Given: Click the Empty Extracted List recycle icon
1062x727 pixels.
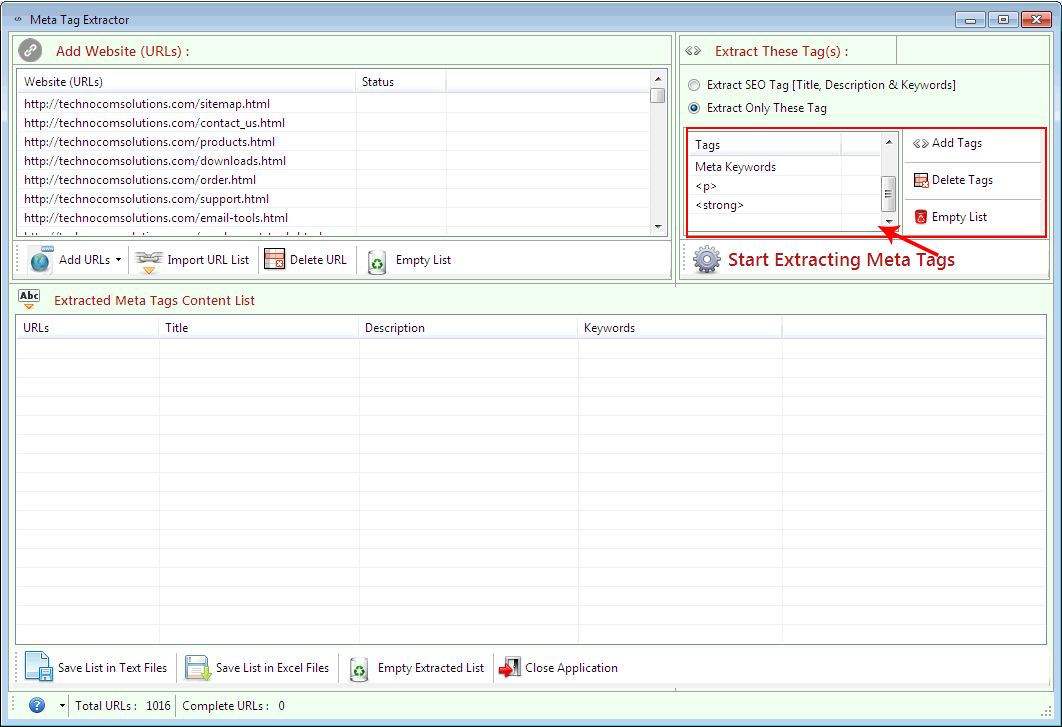Looking at the screenshot, I should point(358,669).
